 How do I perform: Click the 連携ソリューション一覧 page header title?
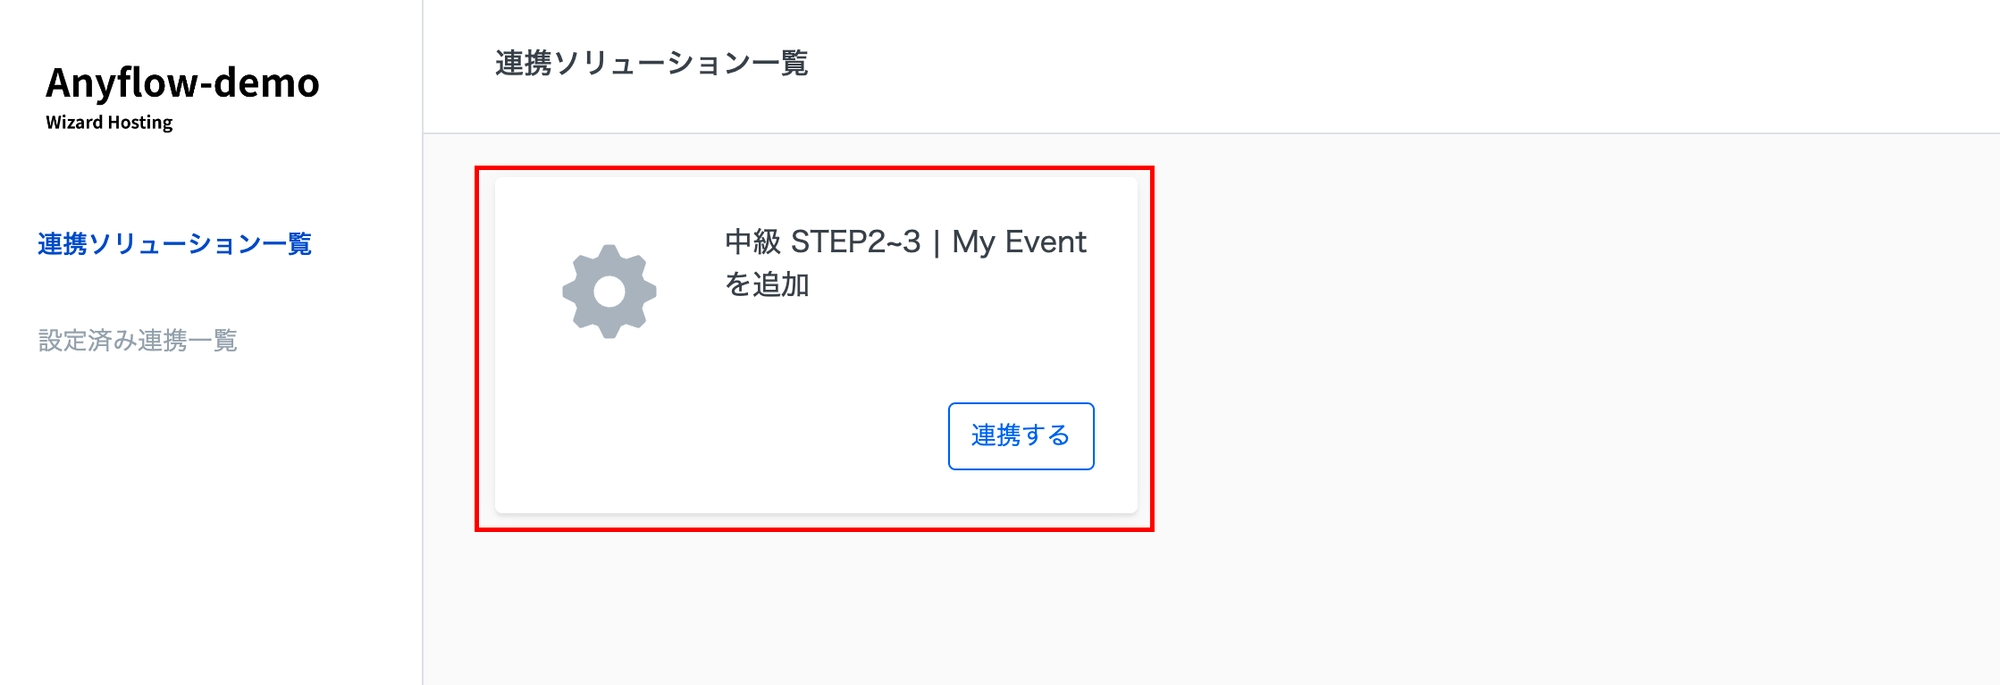(x=651, y=63)
